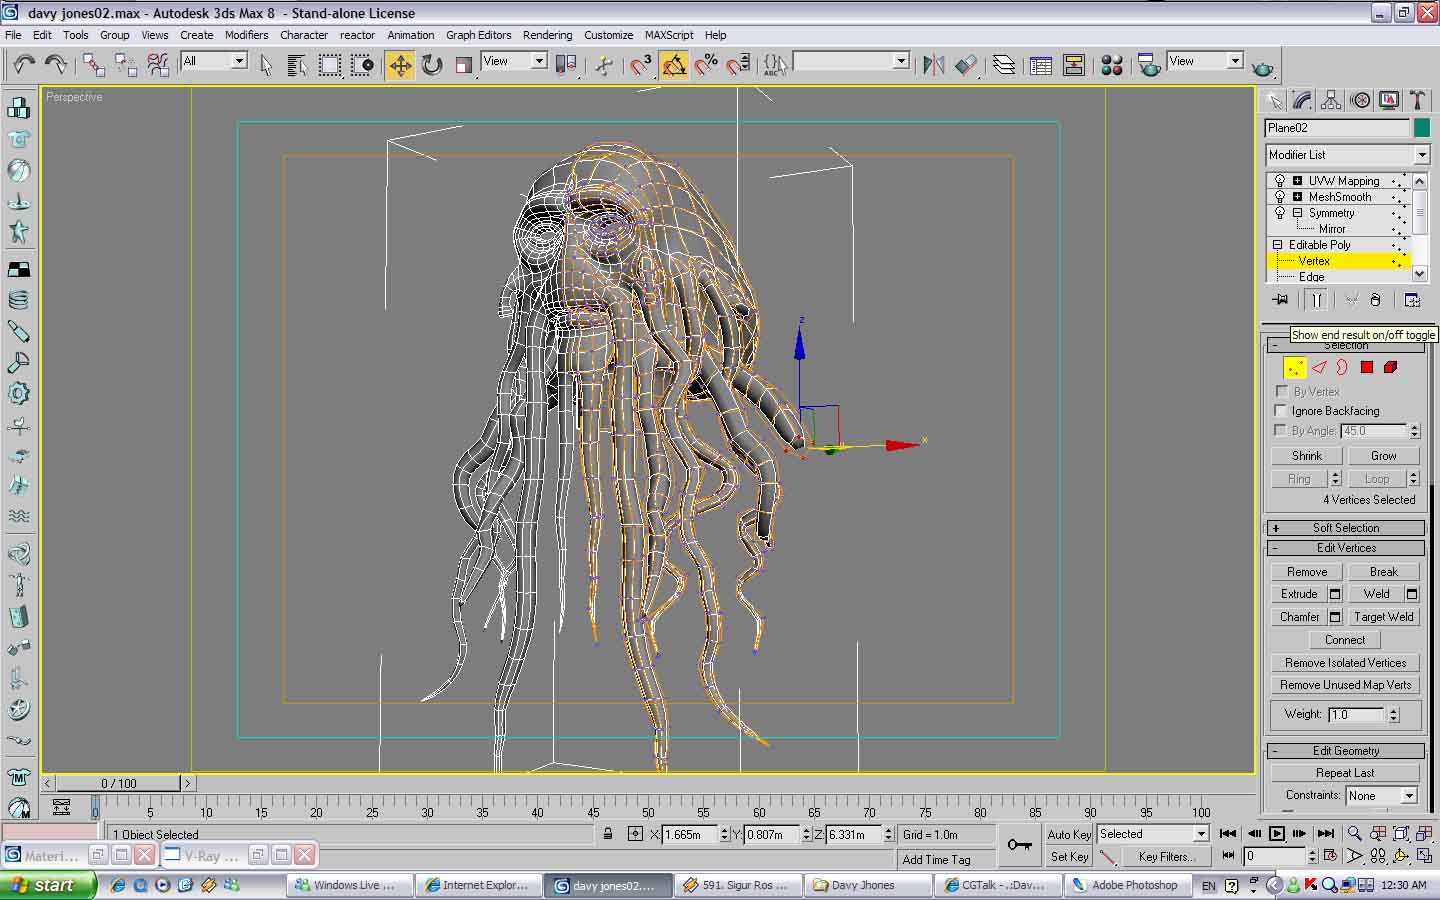
Task: Select the Arc Rotate viewport tool
Action: click(1401, 856)
